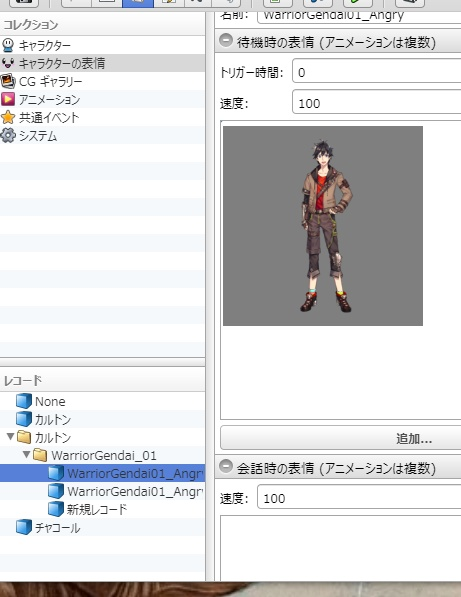Open the キャラクター collection
461x597 pixels.
[102, 45]
